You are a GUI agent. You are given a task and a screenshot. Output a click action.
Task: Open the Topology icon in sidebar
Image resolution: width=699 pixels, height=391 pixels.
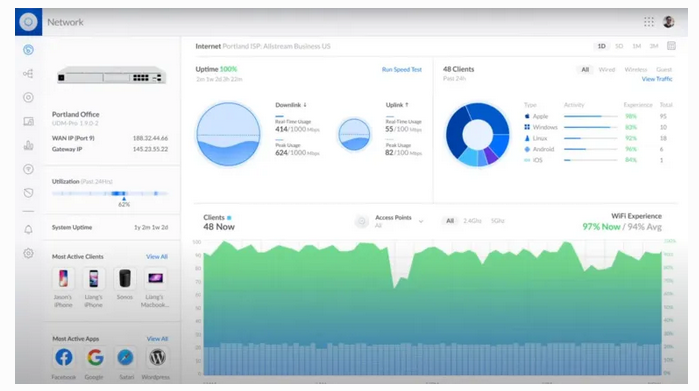point(28,74)
